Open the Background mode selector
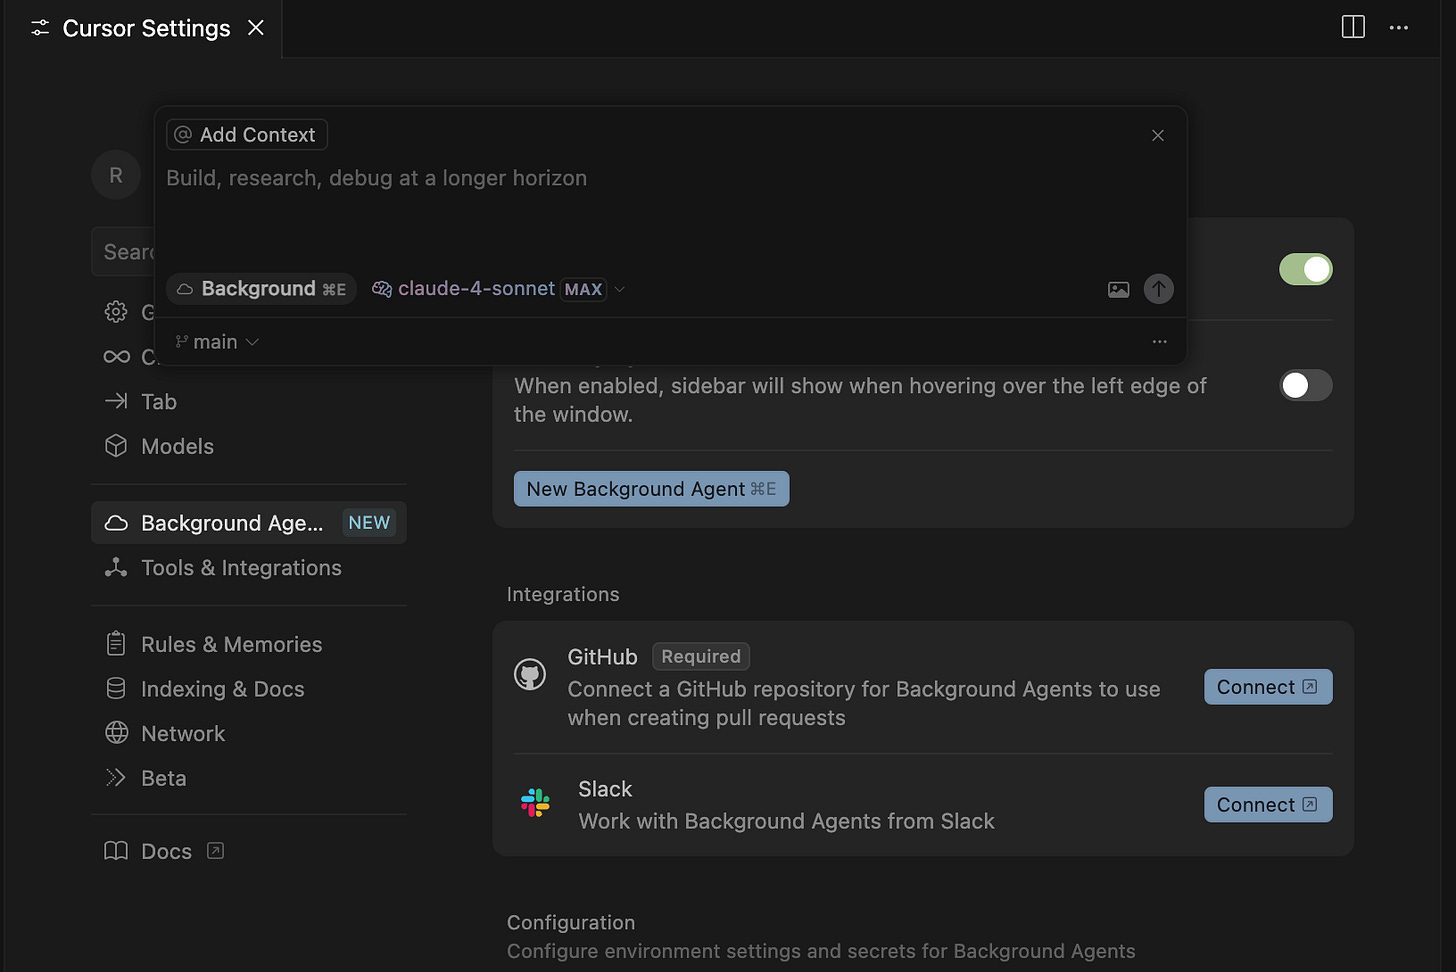 (262, 289)
